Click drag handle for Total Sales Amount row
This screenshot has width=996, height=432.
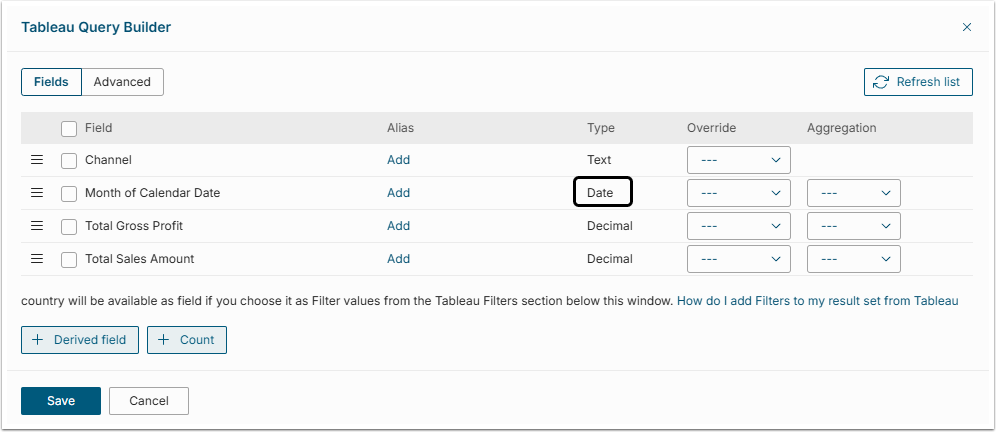pyautogui.click(x=37, y=259)
